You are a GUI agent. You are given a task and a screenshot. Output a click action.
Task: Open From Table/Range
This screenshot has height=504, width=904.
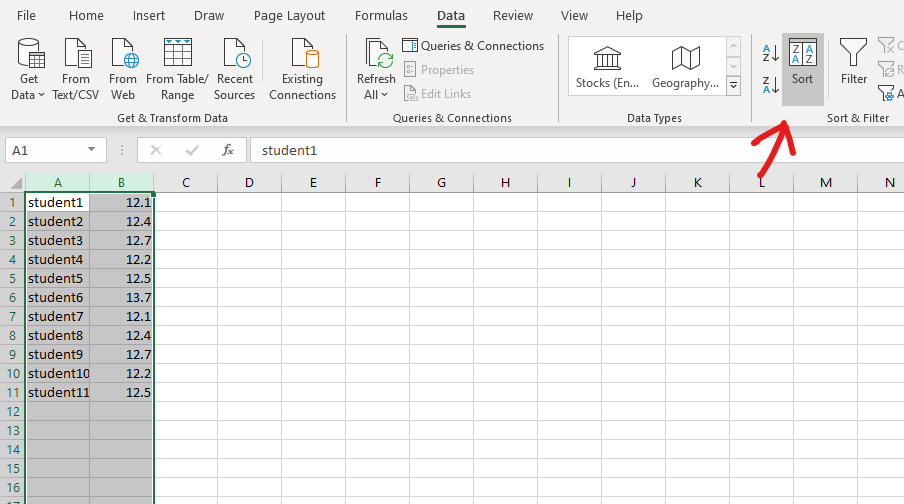pos(177,68)
